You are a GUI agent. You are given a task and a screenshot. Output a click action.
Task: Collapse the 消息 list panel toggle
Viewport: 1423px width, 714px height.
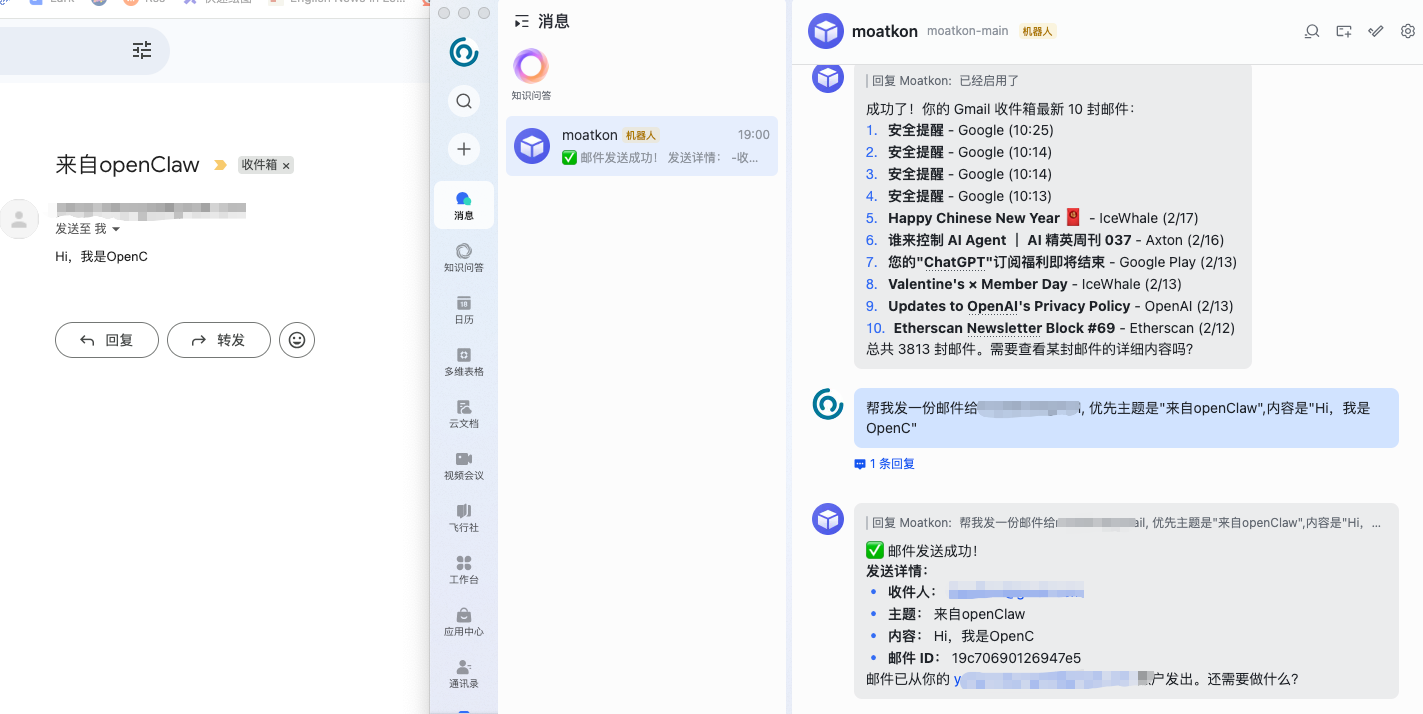[521, 21]
